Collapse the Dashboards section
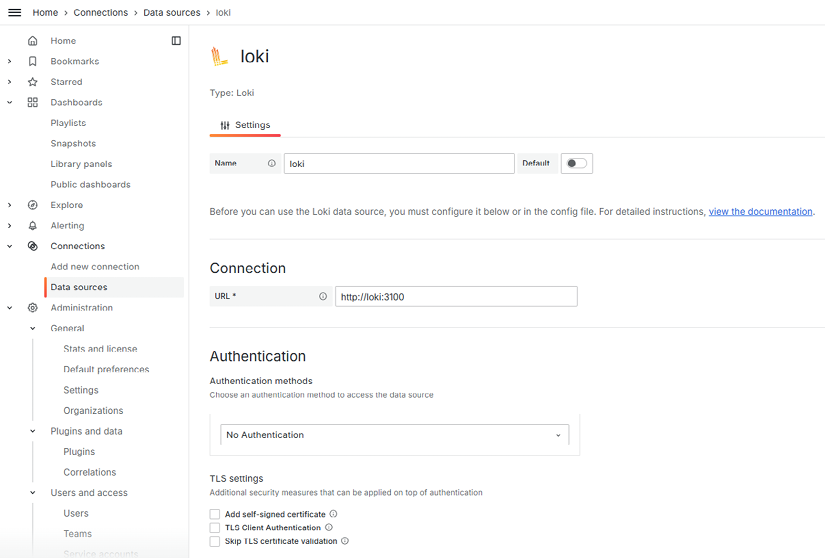 coord(9,102)
